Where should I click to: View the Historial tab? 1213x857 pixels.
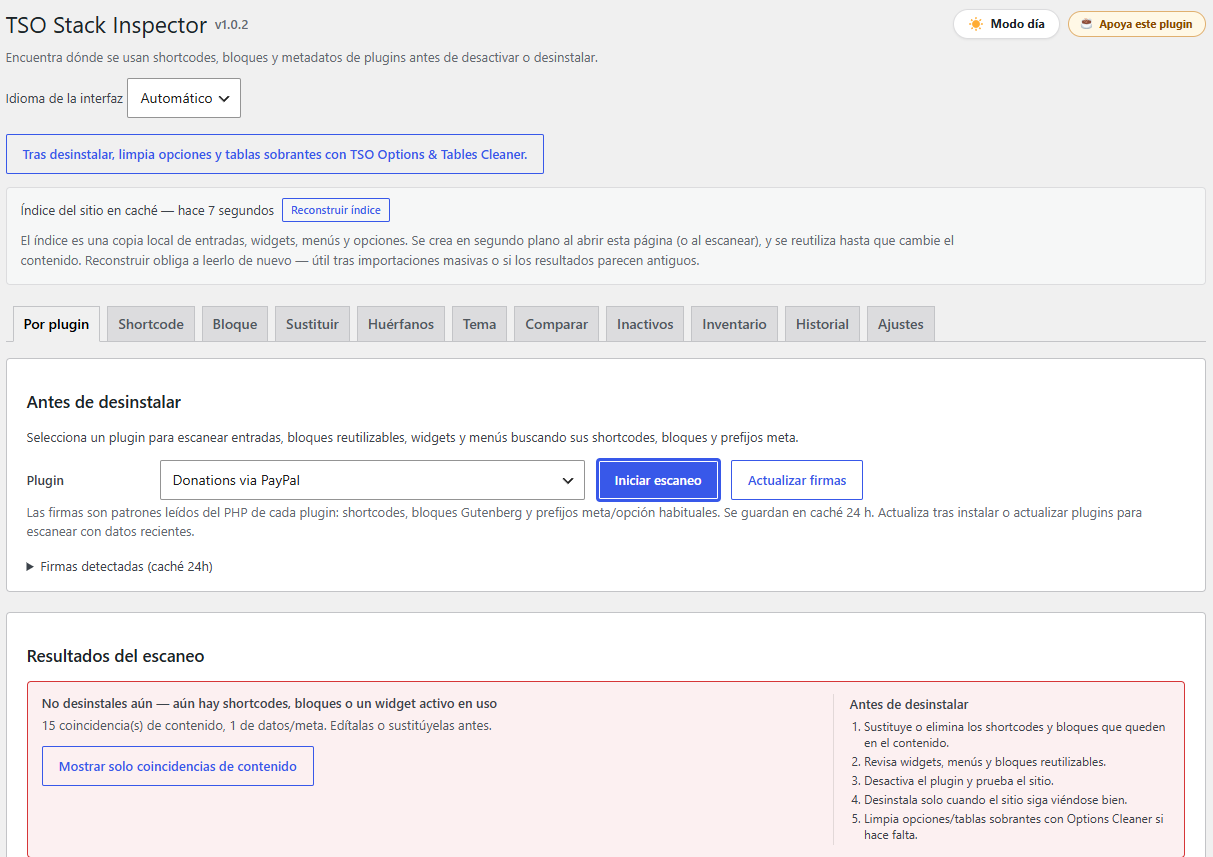coord(822,324)
